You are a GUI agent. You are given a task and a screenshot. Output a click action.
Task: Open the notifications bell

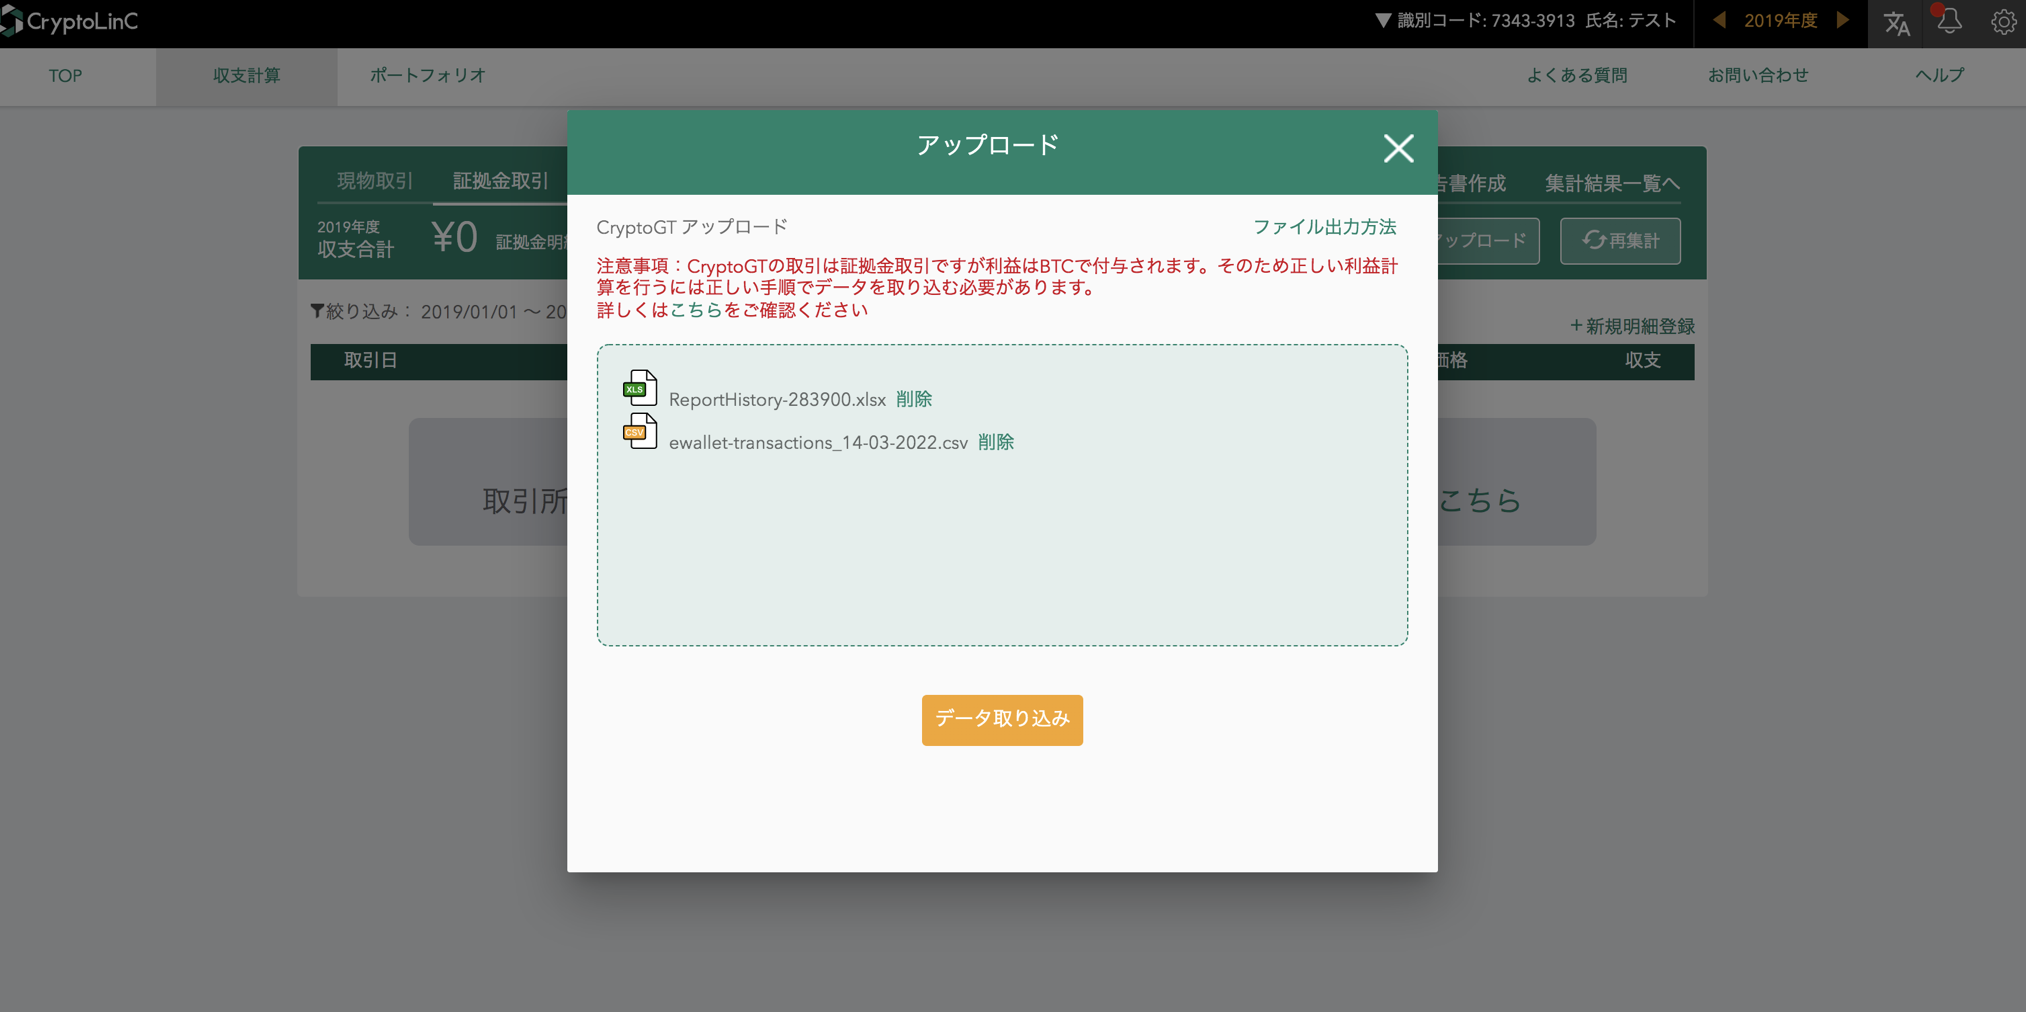coord(1949,21)
